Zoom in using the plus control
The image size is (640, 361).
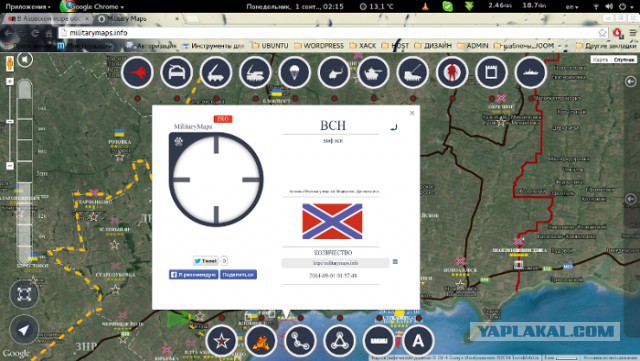pyautogui.click(x=10, y=82)
